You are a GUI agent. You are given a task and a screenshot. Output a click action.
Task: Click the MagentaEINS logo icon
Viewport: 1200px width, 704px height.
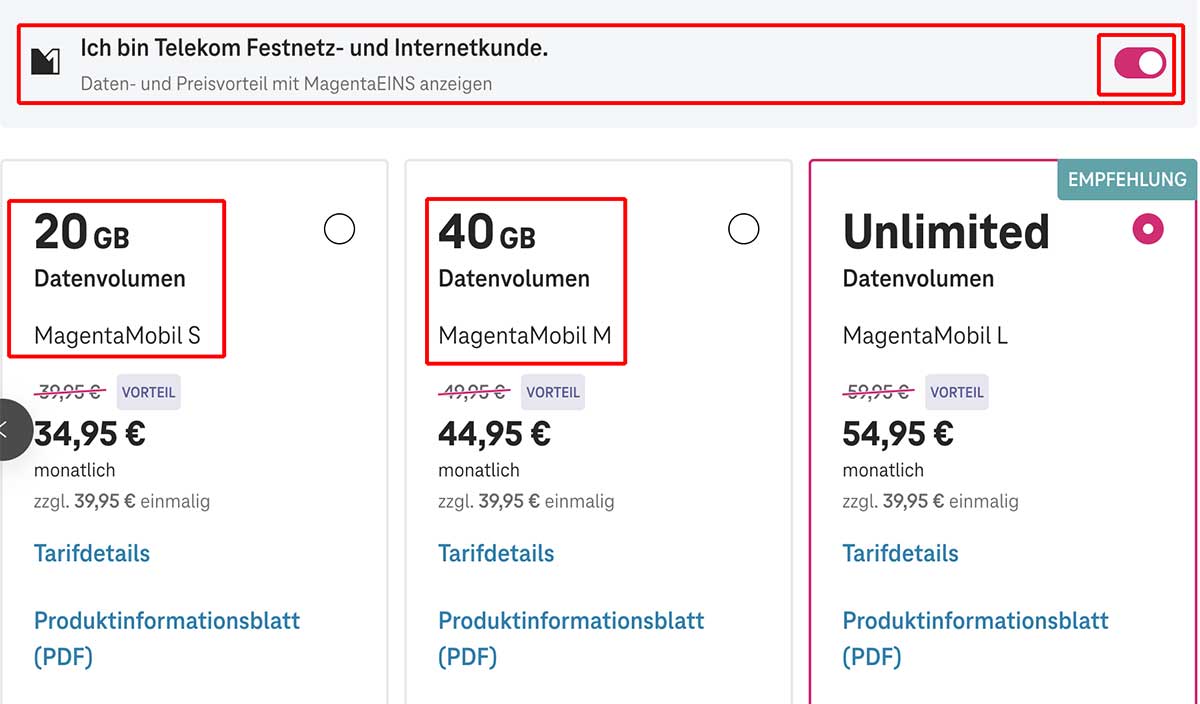pyautogui.click(x=44, y=62)
